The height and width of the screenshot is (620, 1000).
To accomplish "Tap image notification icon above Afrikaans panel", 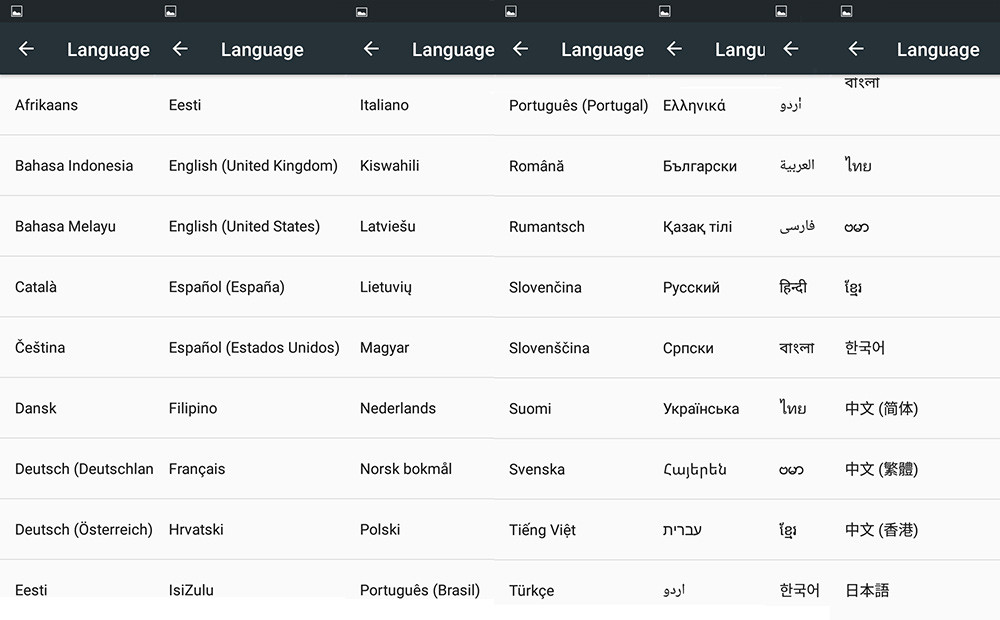I will (16, 11).
